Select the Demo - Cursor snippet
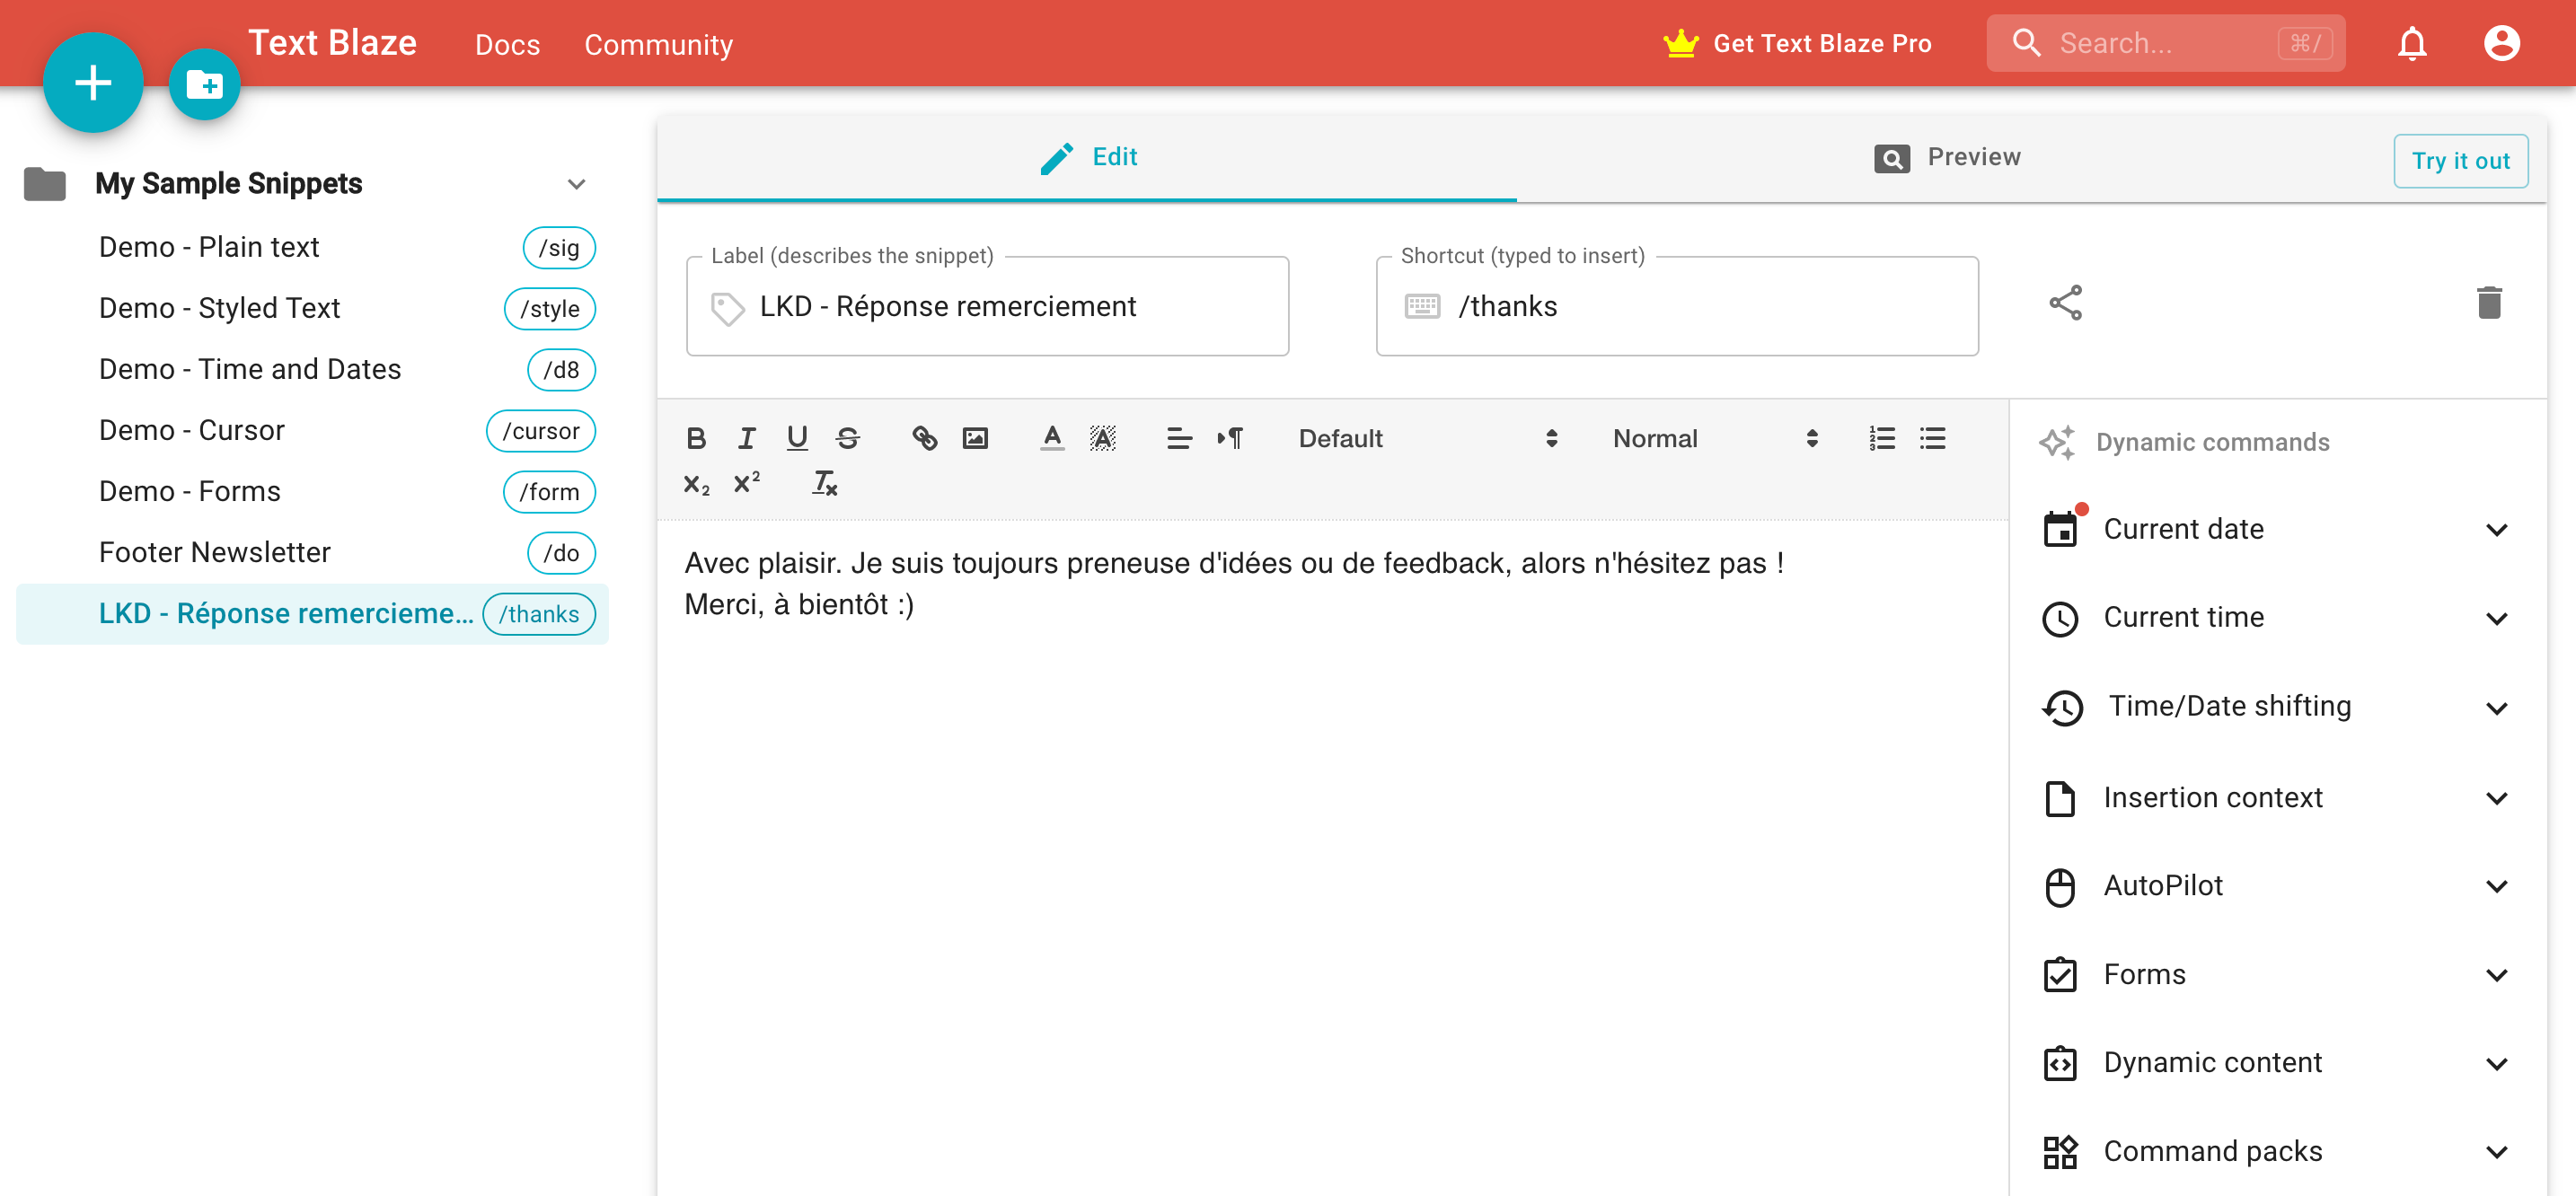This screenshot has width=2576, height=1196. coord(312,430)
